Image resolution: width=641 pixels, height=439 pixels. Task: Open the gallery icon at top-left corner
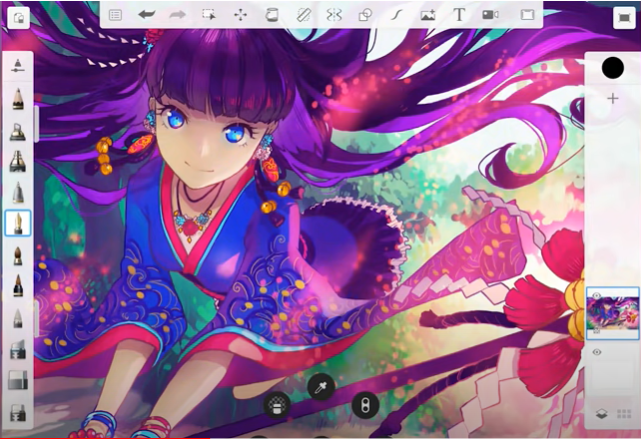click(x=19, y=18)
